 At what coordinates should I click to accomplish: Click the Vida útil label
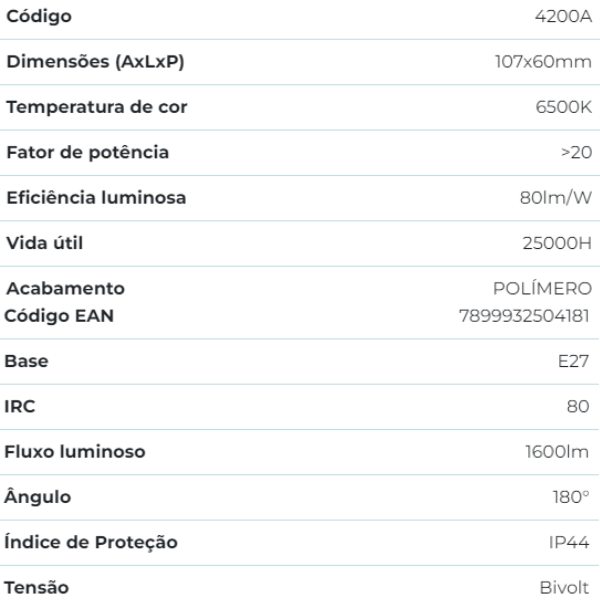pos(46,243)
